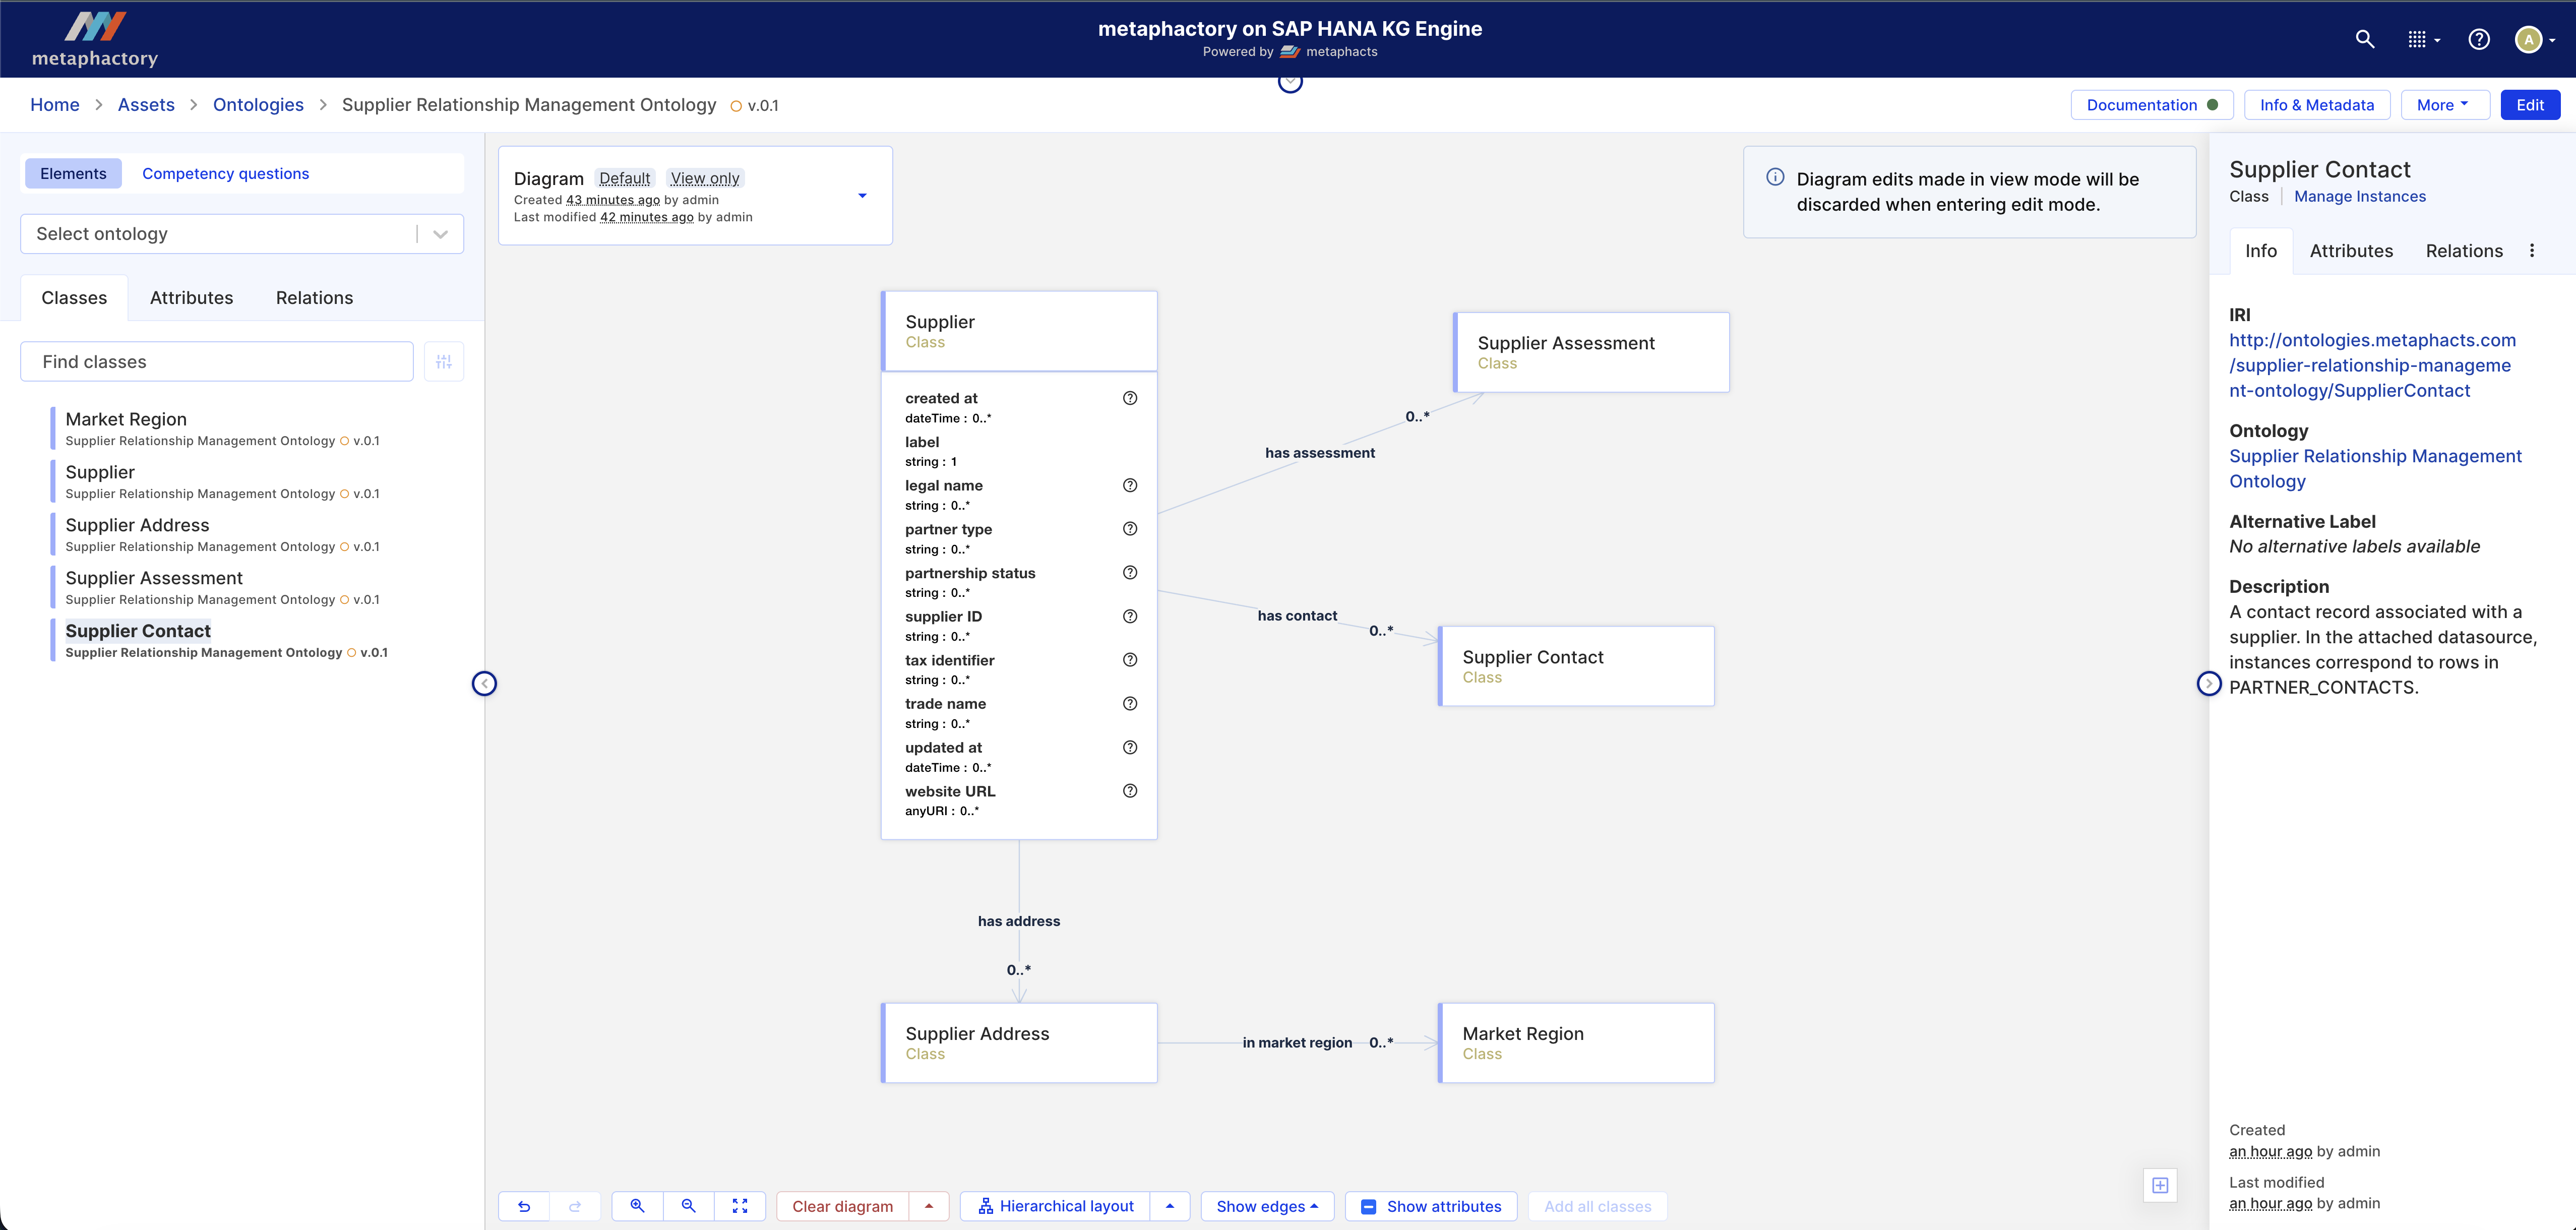The width and height of the screenshot is (2576, 1230).
Task: Click help icon next to legal name attribute
Action: (x=1130, y=485)
